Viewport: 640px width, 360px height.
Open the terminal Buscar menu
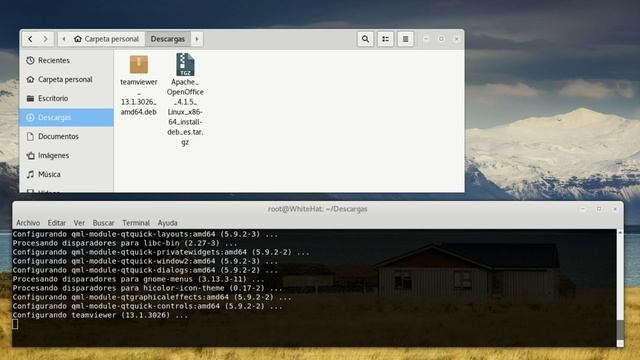(x=103, y=223)
